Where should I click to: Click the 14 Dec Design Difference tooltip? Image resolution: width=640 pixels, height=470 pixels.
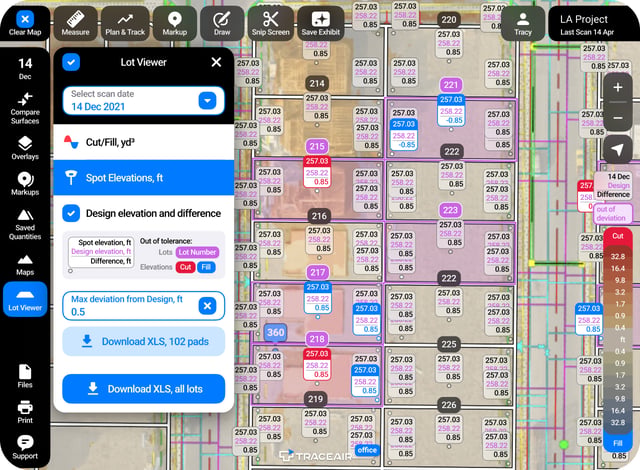(613, 186)
